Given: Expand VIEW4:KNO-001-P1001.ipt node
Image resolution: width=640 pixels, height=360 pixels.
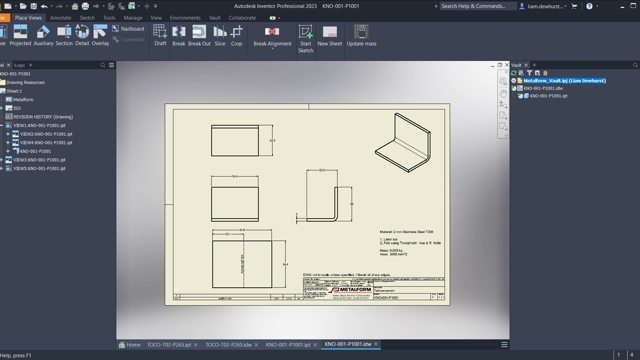Looking at the screenshot, I should (x=8, y=142).
